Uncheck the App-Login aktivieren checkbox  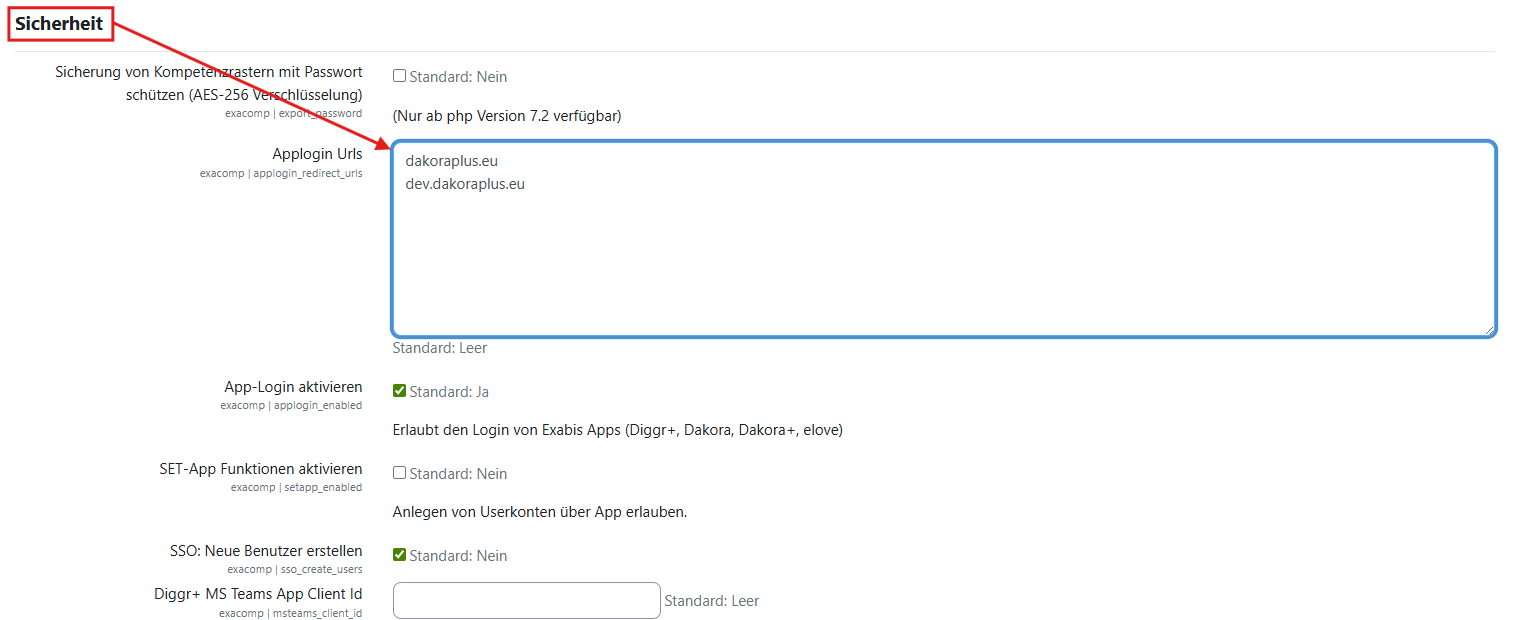coord(400,391)
